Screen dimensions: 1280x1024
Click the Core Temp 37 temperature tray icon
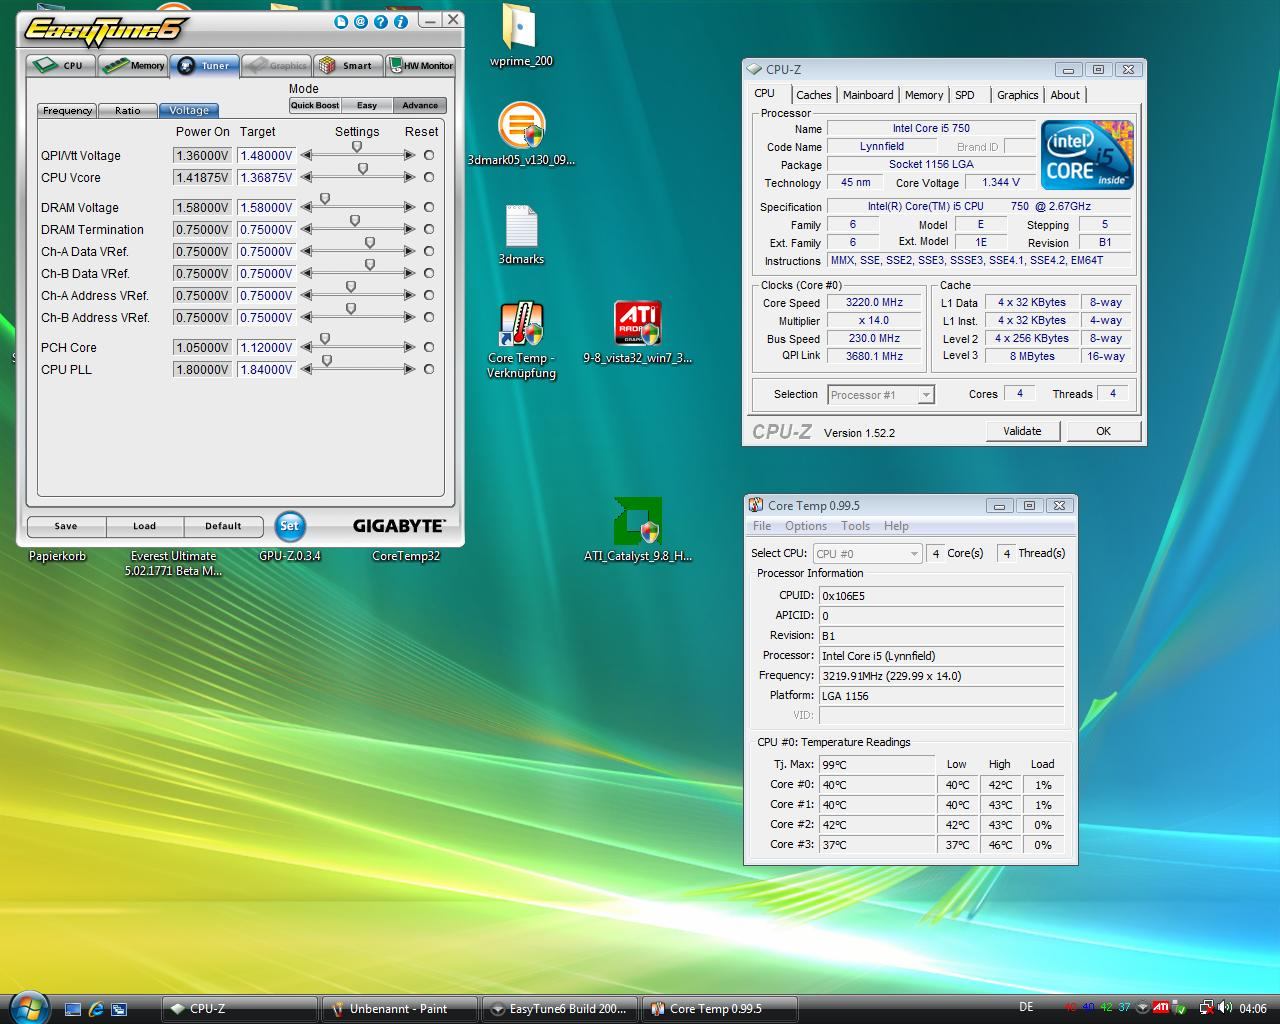click(x=1125, y=1007)
